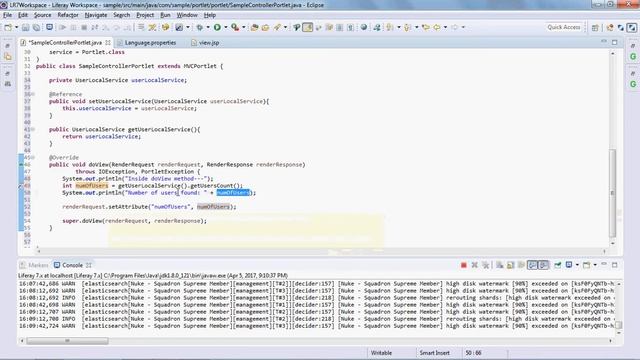This screenshot has height=360, width=640.
Task: Click the Next Annotation toolbar icon
Action: tap(390, 27)
